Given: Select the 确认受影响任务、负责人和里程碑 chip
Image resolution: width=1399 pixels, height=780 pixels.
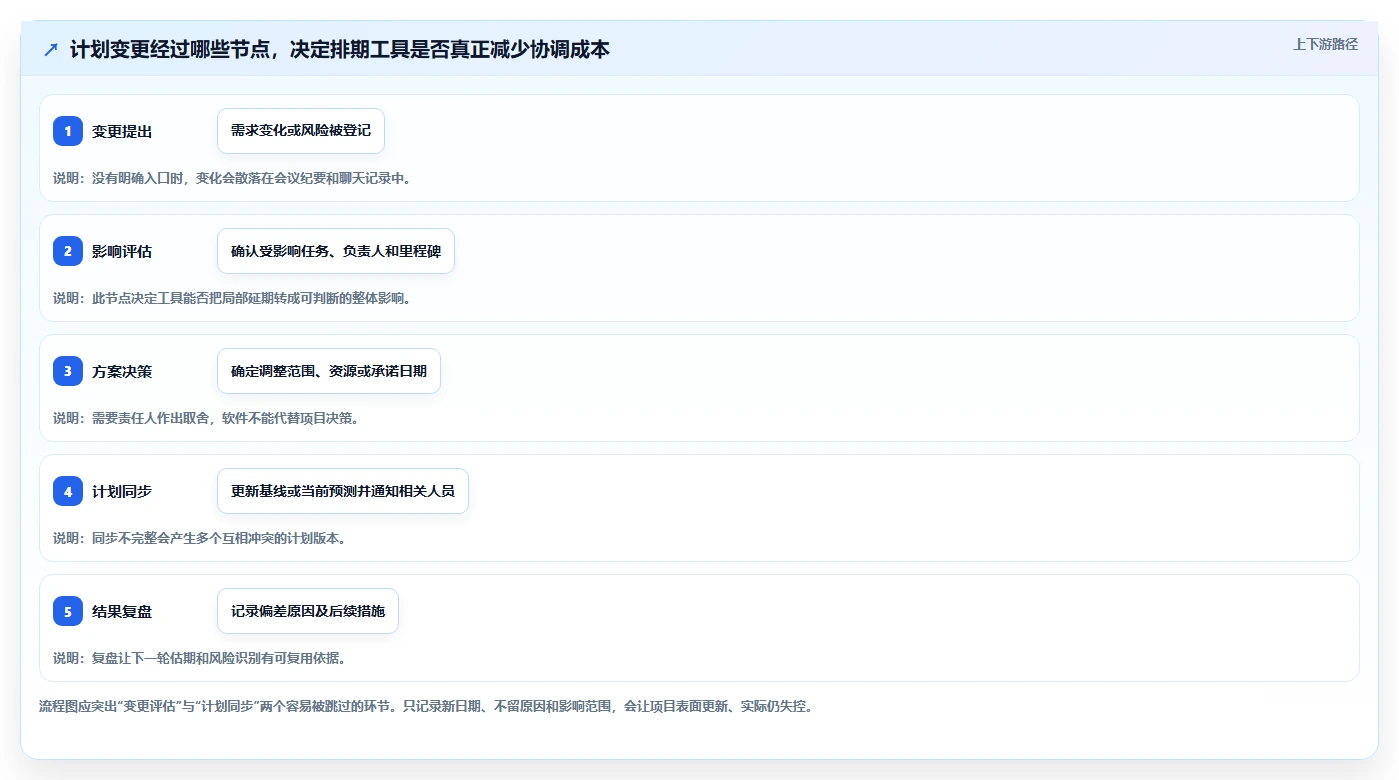Looking at the screenshot, I should coord(336,251).
